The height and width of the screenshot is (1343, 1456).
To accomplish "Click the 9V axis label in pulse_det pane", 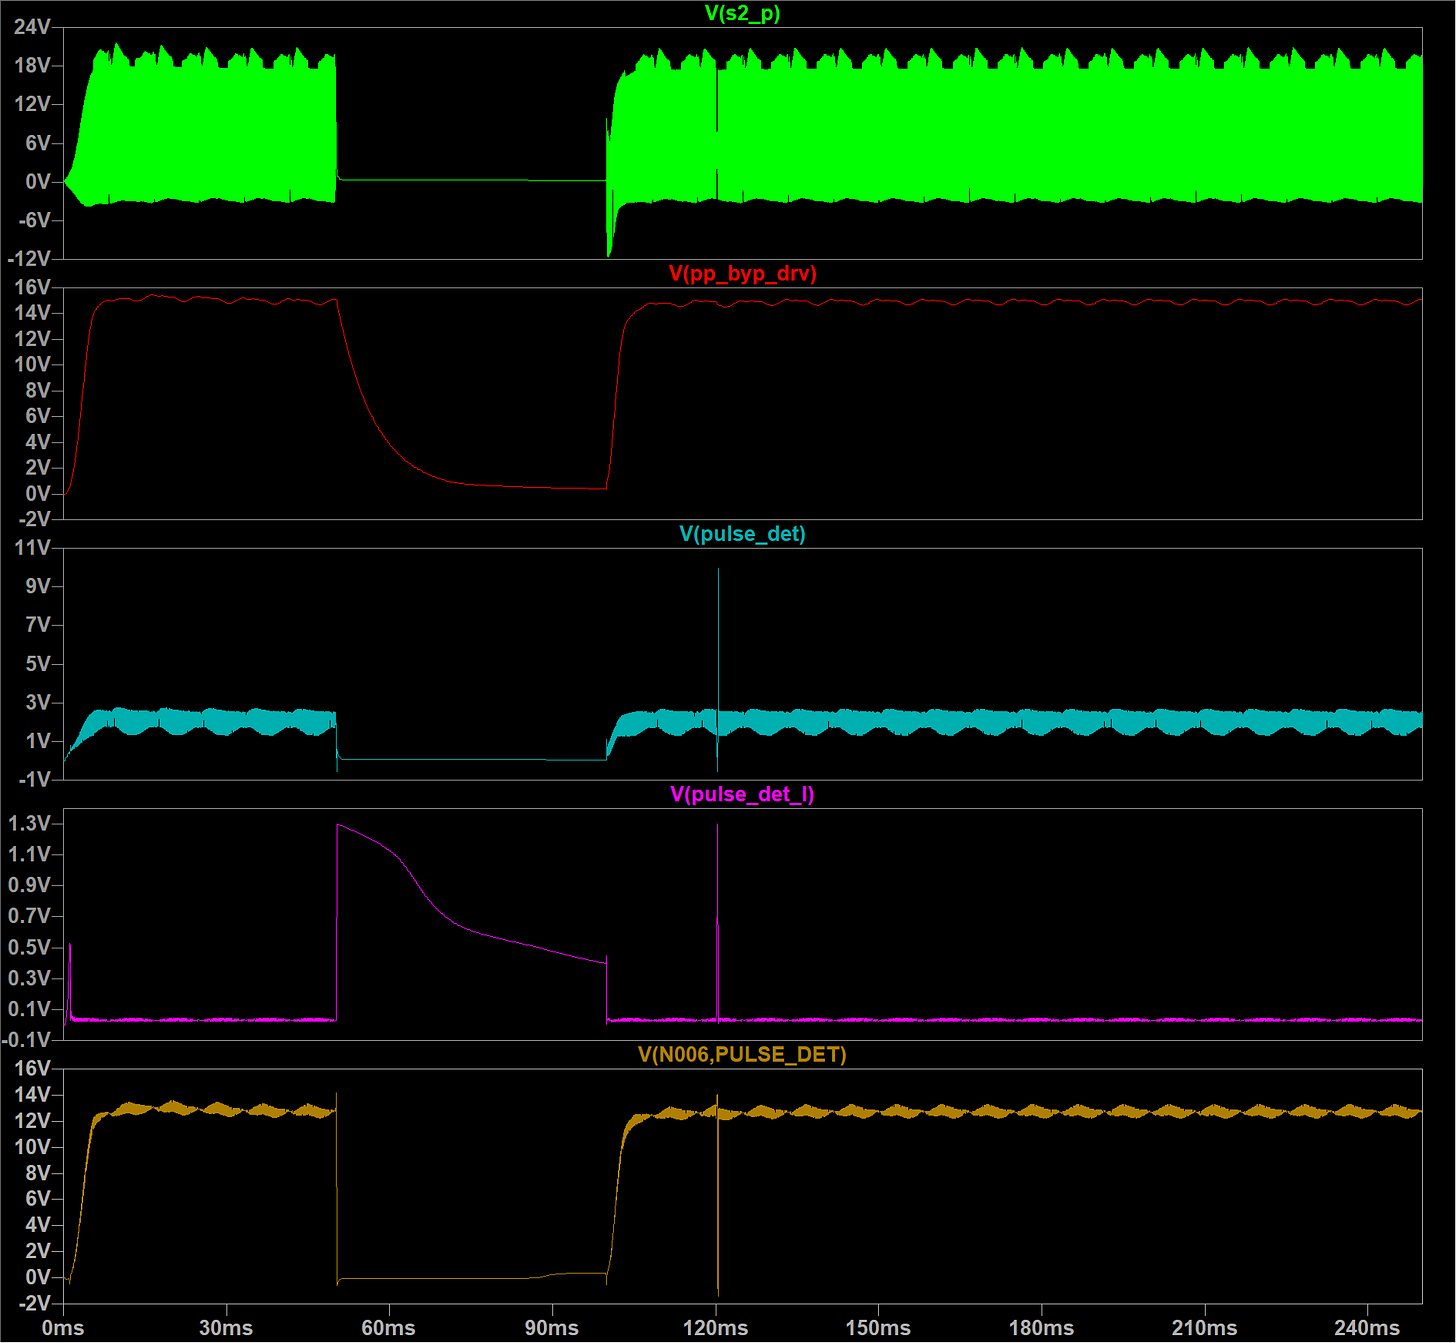I will coord(38,586).
